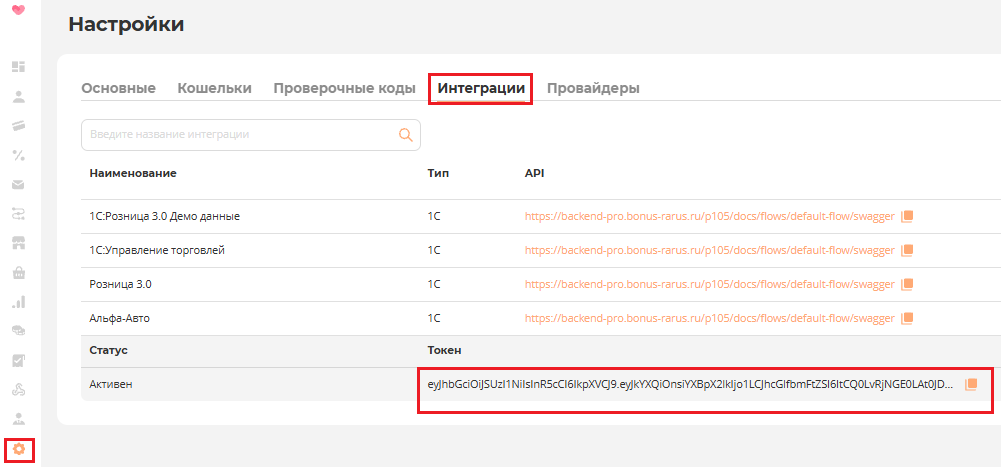This screenshot has height=467, width=1001.
Task: Click the search magnifier icon
Action: pos(406,135)
